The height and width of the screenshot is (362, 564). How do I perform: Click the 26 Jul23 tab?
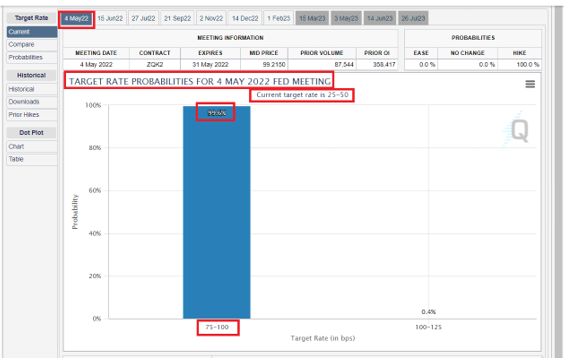tap(413, 18)
